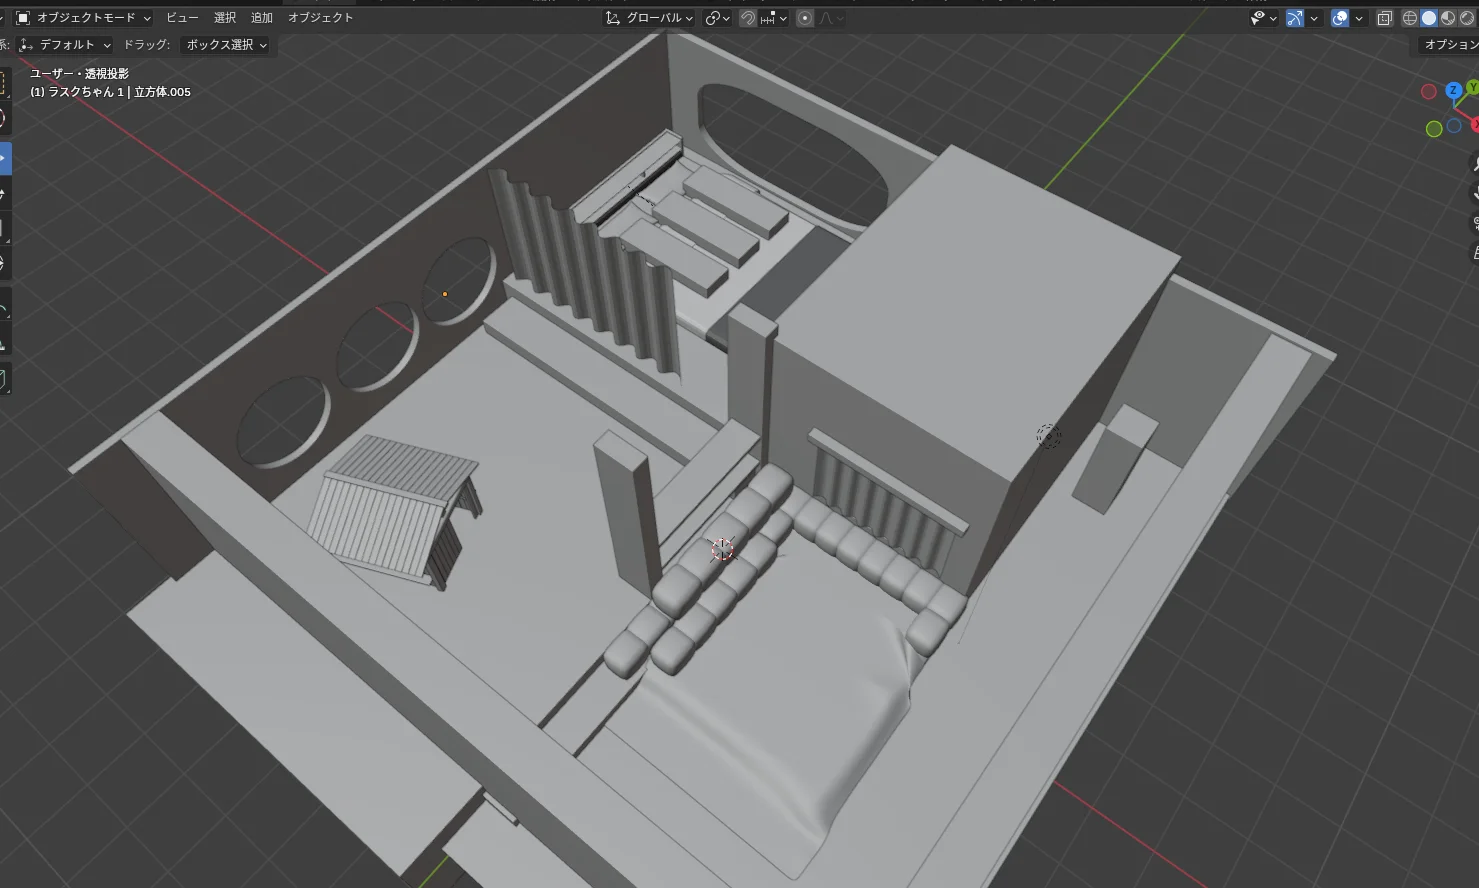Image resolution: width=1479 pixels, height=888 pixels.
Task: Toggle viewport overlays display
Action: (x=1340, y=18)
